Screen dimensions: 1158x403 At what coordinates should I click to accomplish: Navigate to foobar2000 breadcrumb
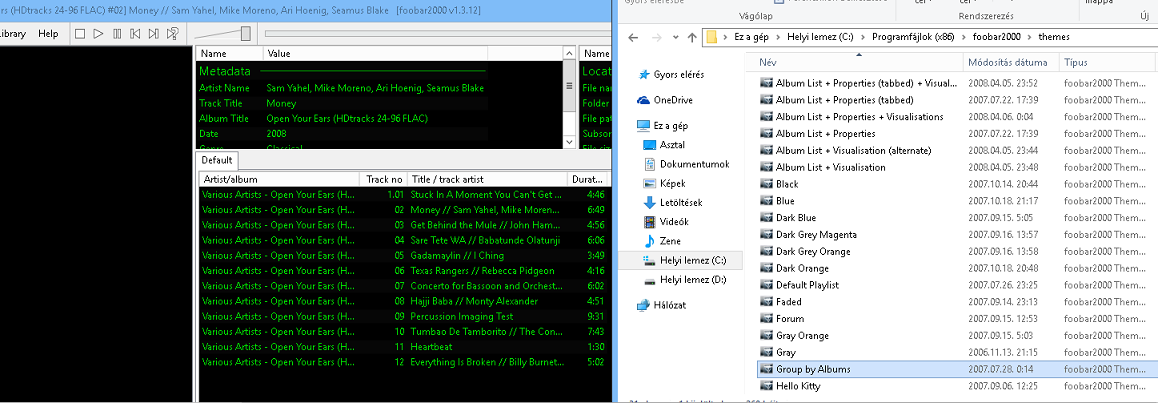point(996,37)
